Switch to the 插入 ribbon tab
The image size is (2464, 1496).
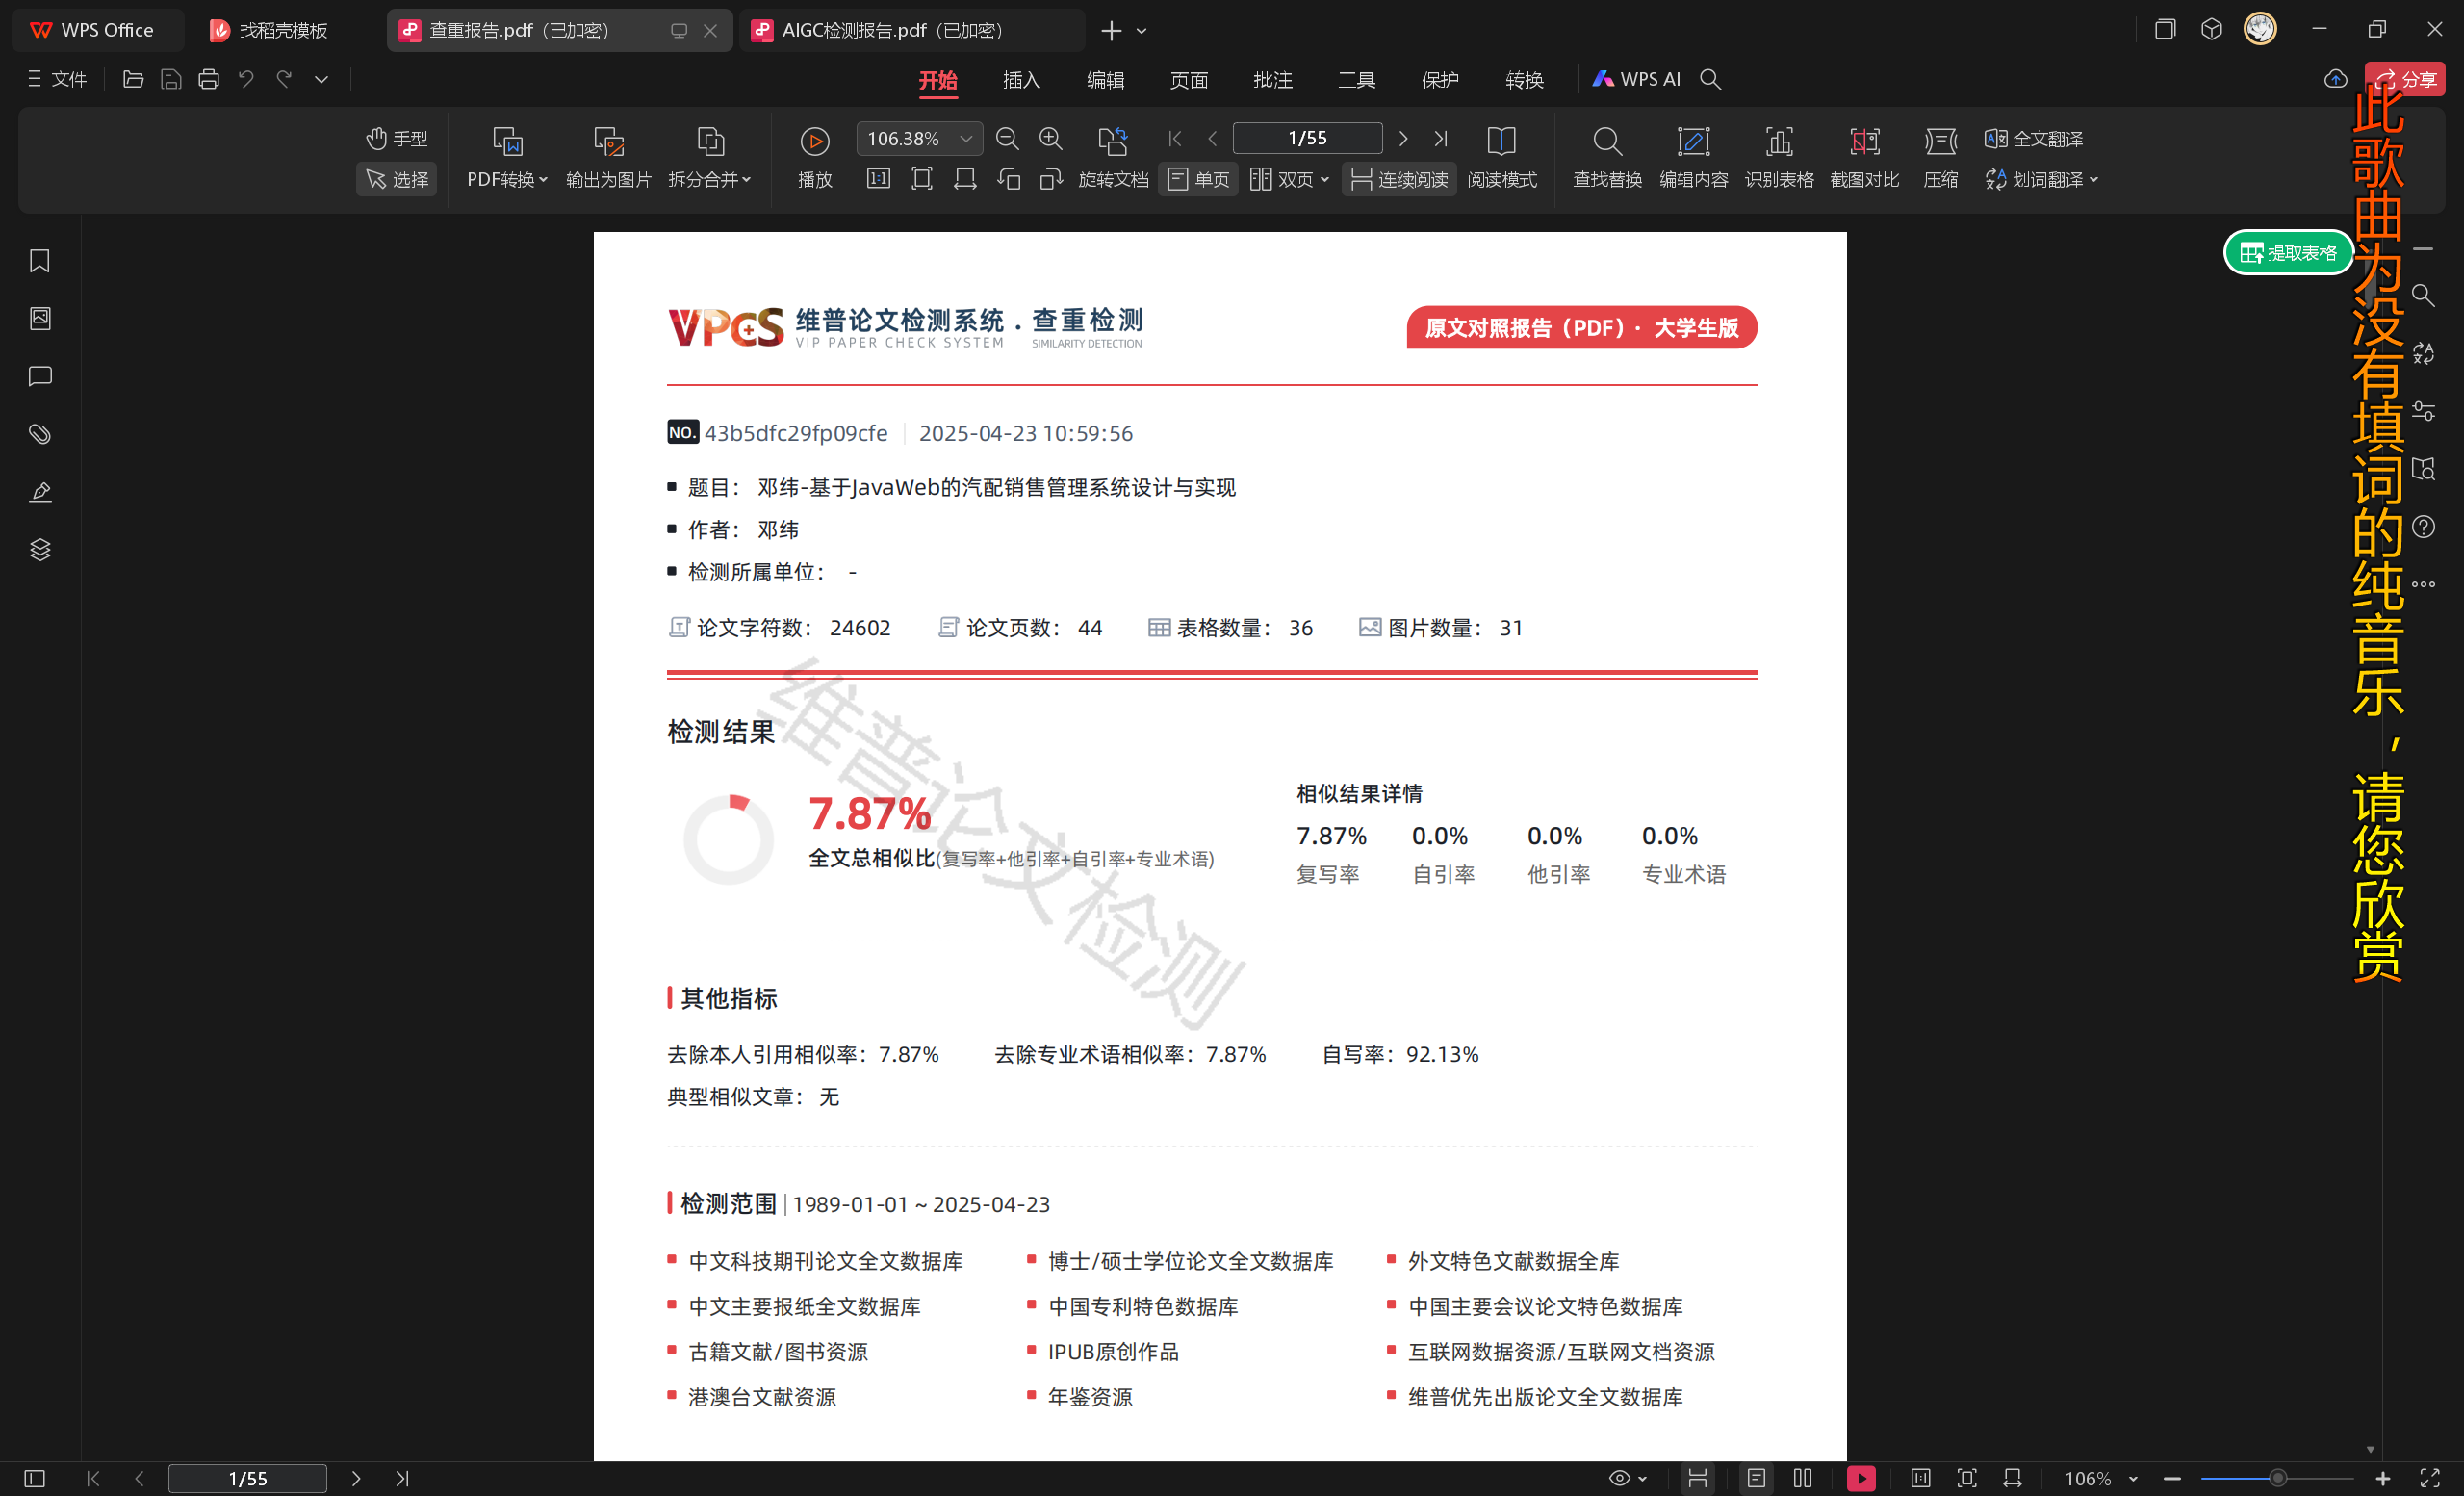pyautogui.click(x=1021, y=80)
